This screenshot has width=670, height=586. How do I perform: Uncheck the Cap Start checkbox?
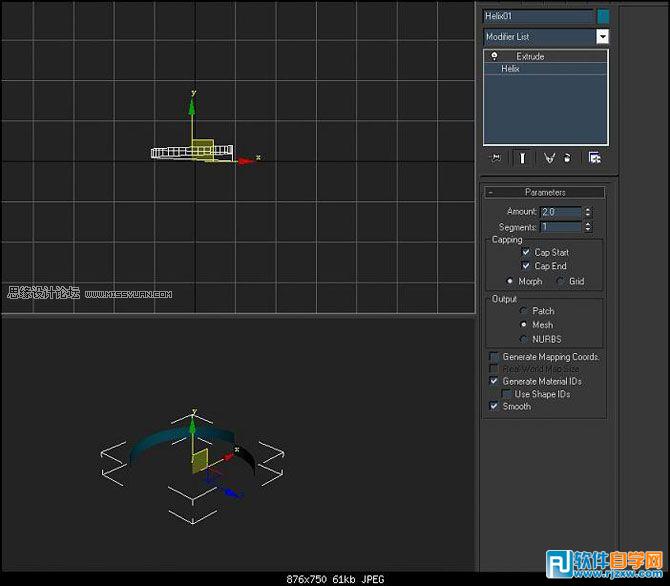(526, 252)
